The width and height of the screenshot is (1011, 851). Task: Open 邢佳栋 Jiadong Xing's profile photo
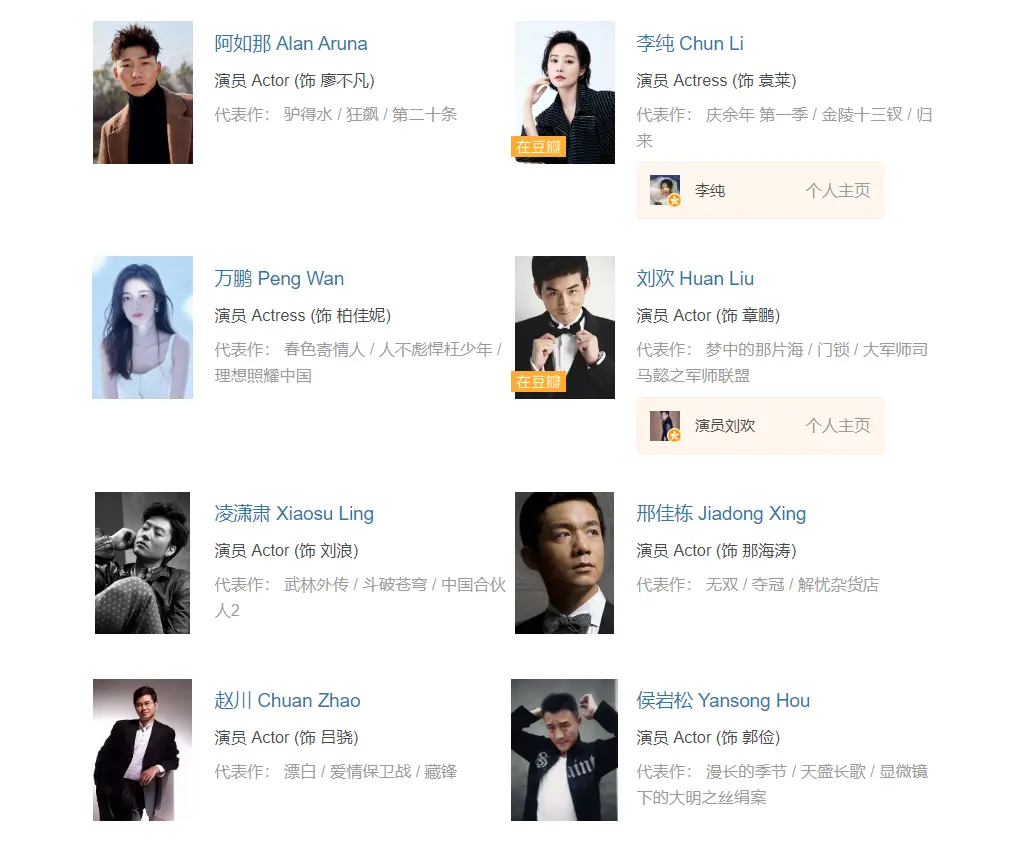[564, 563]
